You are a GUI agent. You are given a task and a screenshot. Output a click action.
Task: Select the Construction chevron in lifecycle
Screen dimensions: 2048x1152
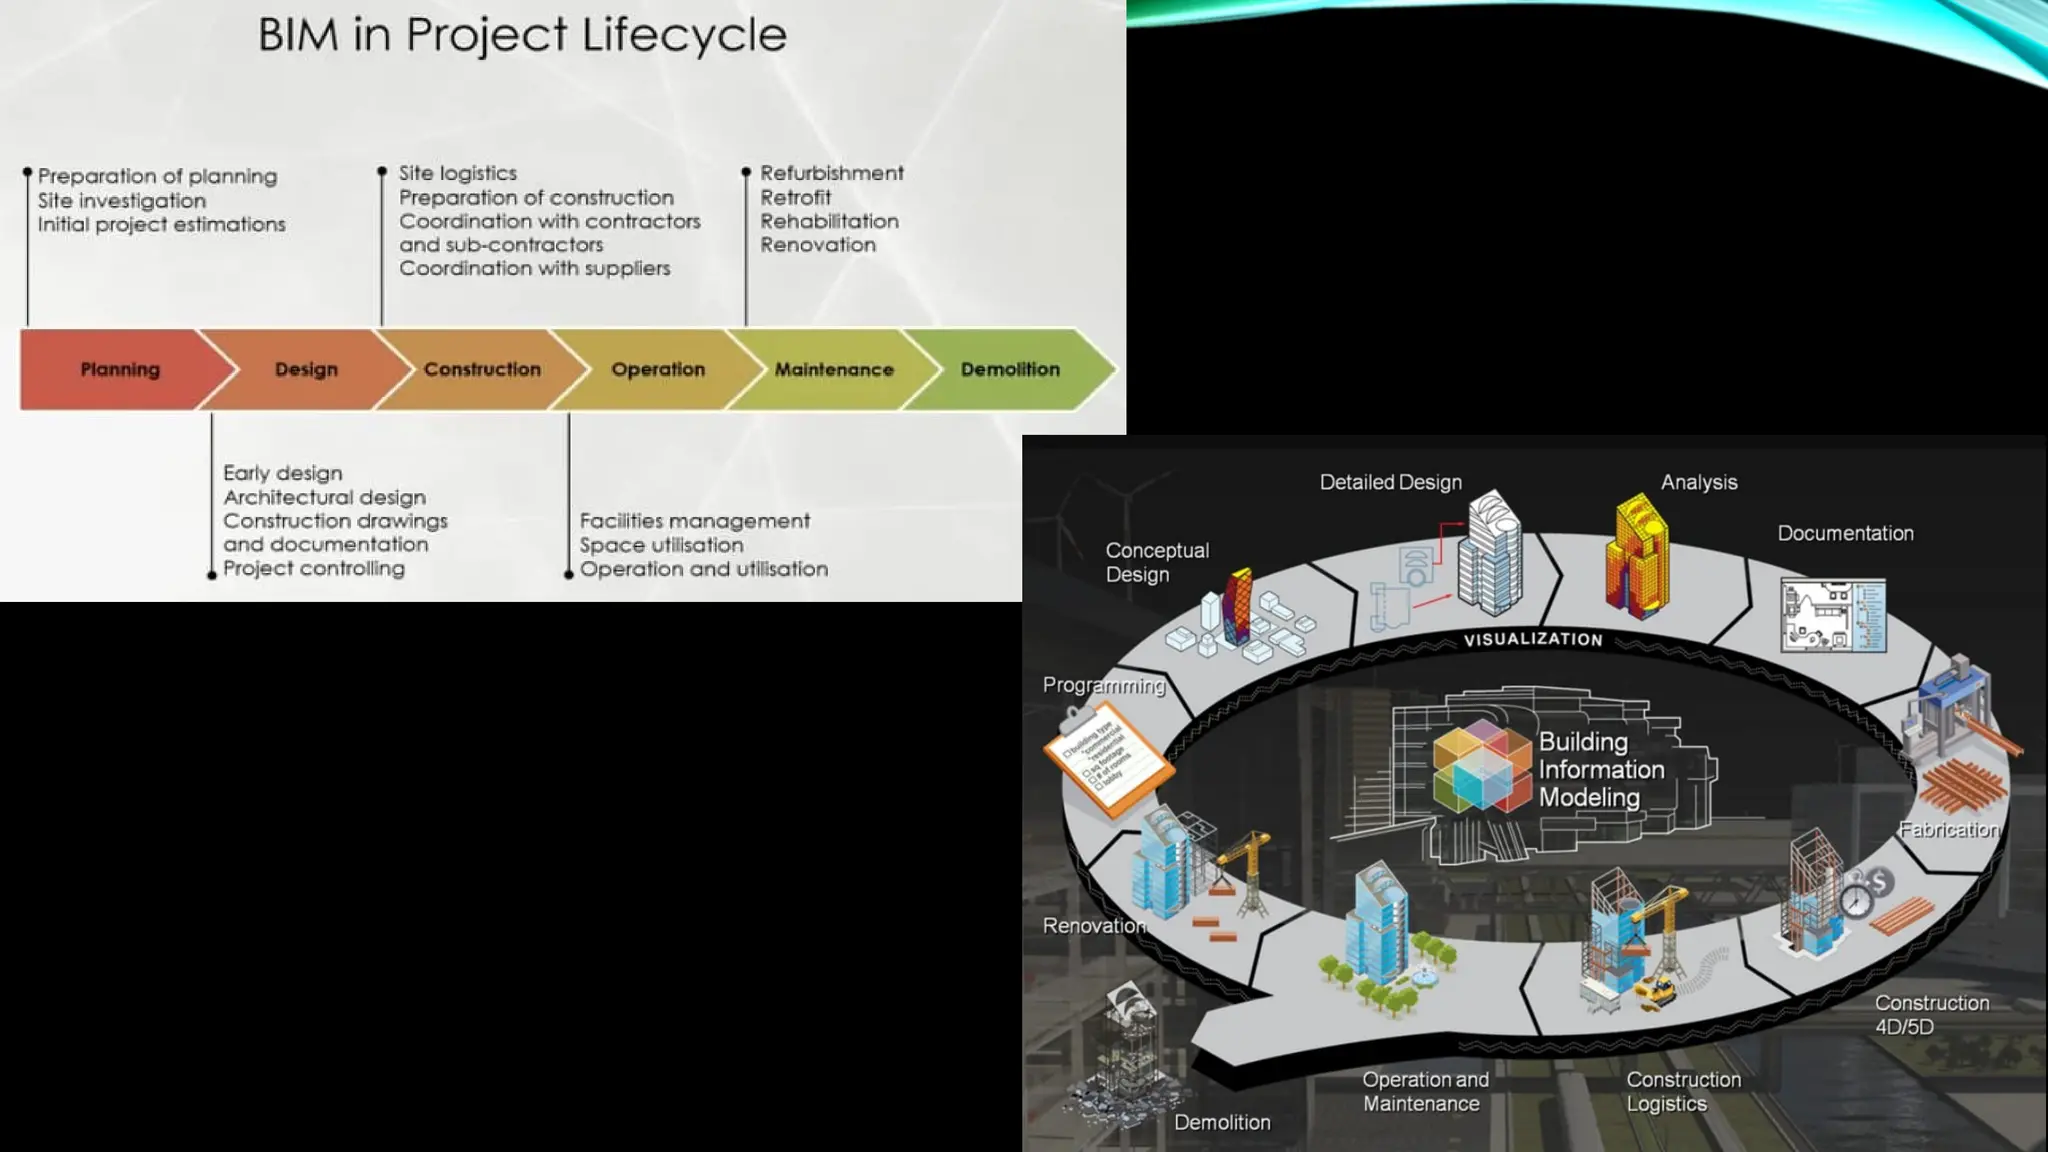[482, 369]
